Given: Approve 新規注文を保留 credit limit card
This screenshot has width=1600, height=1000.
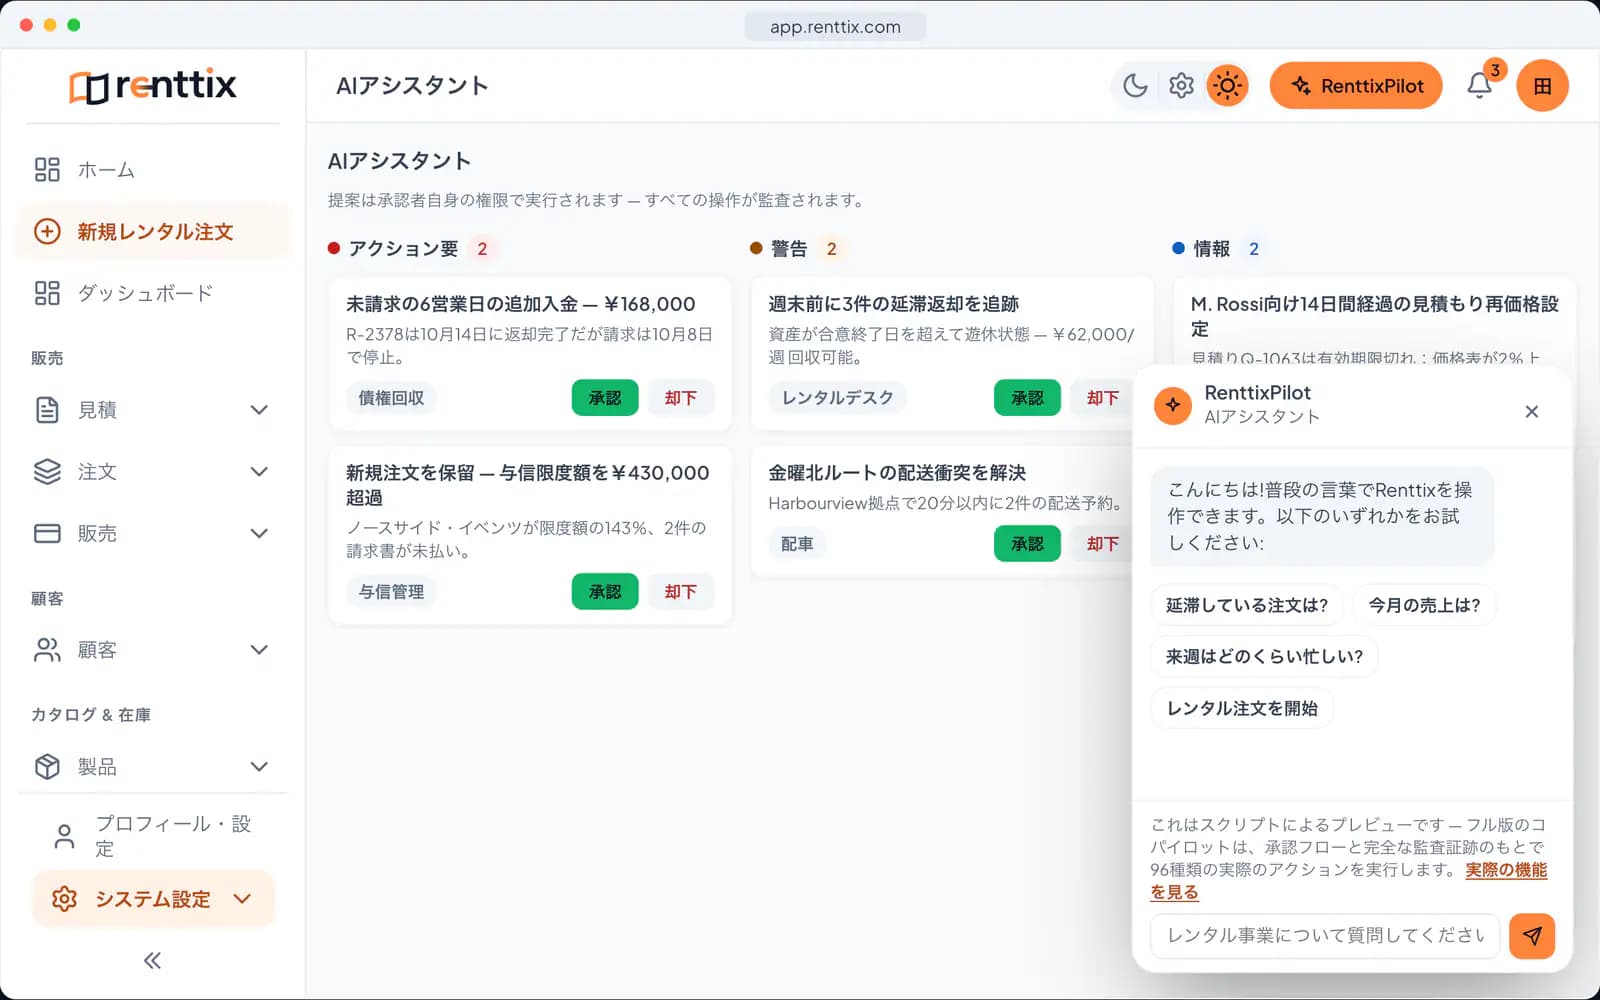Looking at the screenshot, I should (605, 592).
